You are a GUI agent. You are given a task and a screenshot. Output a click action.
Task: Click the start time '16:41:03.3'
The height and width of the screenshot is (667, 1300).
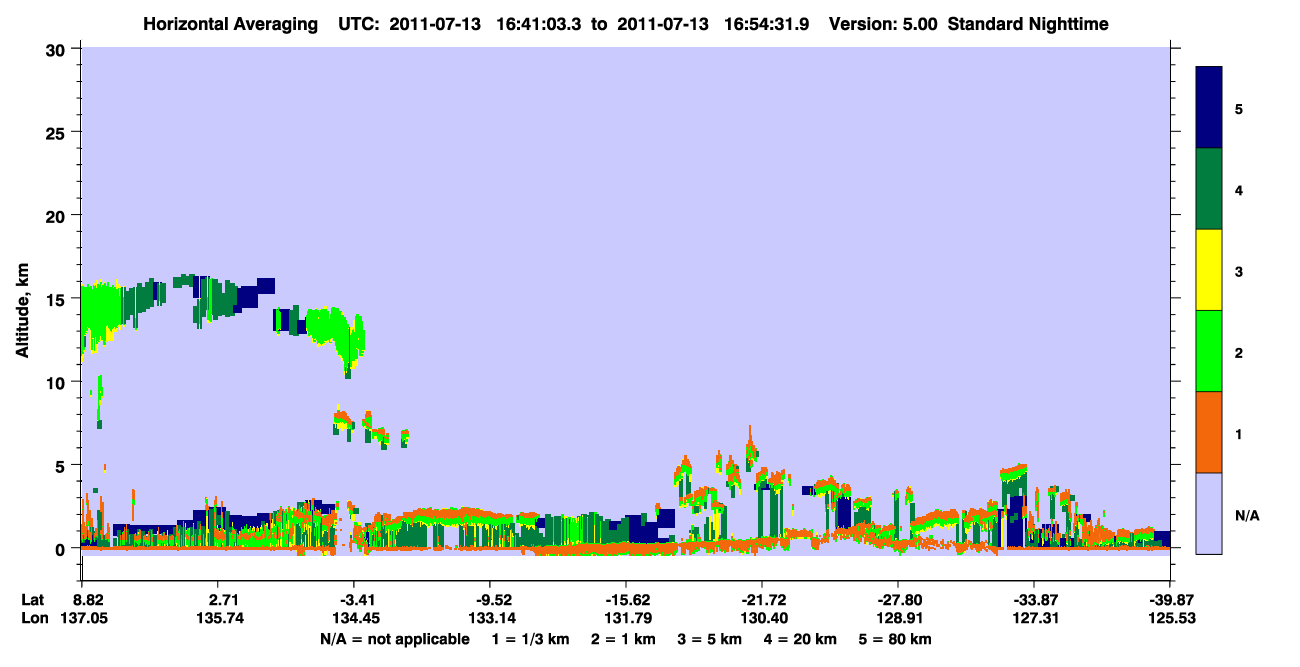541,23
